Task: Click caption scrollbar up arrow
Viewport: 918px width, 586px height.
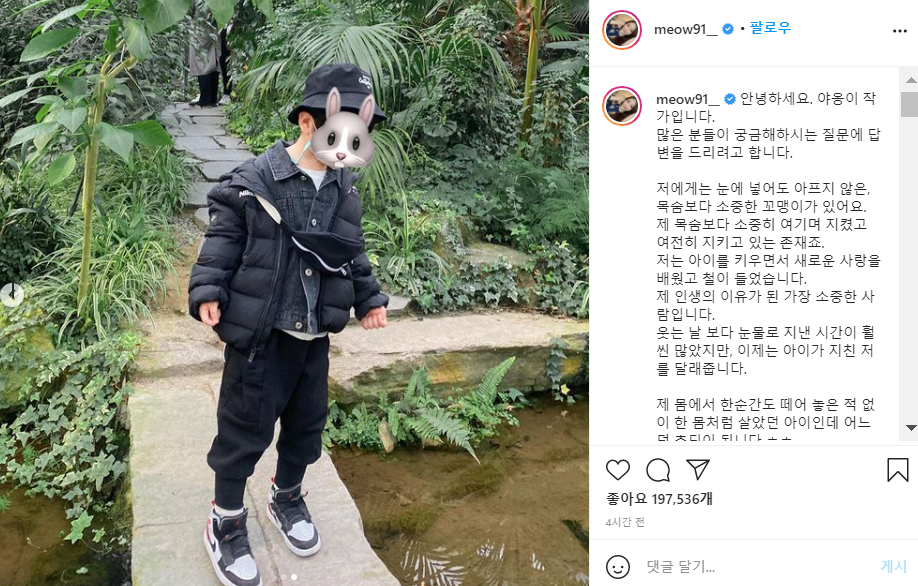Action: [x=911, y=80]
